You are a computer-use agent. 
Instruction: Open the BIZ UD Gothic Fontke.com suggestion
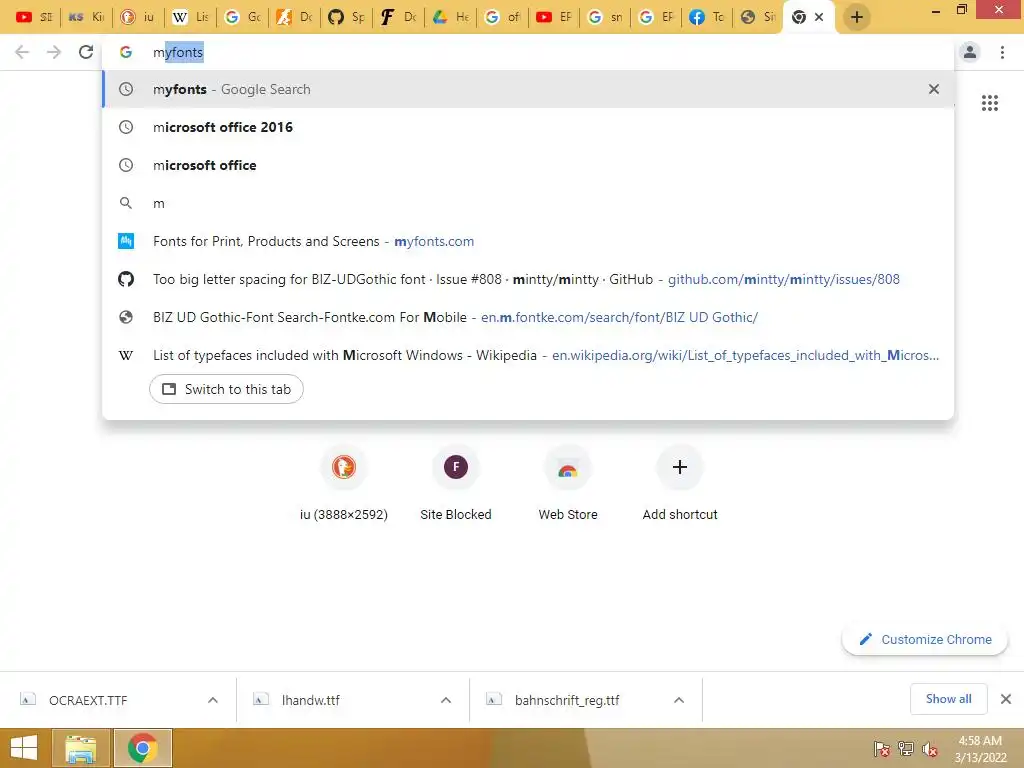[x=528, y=317]
